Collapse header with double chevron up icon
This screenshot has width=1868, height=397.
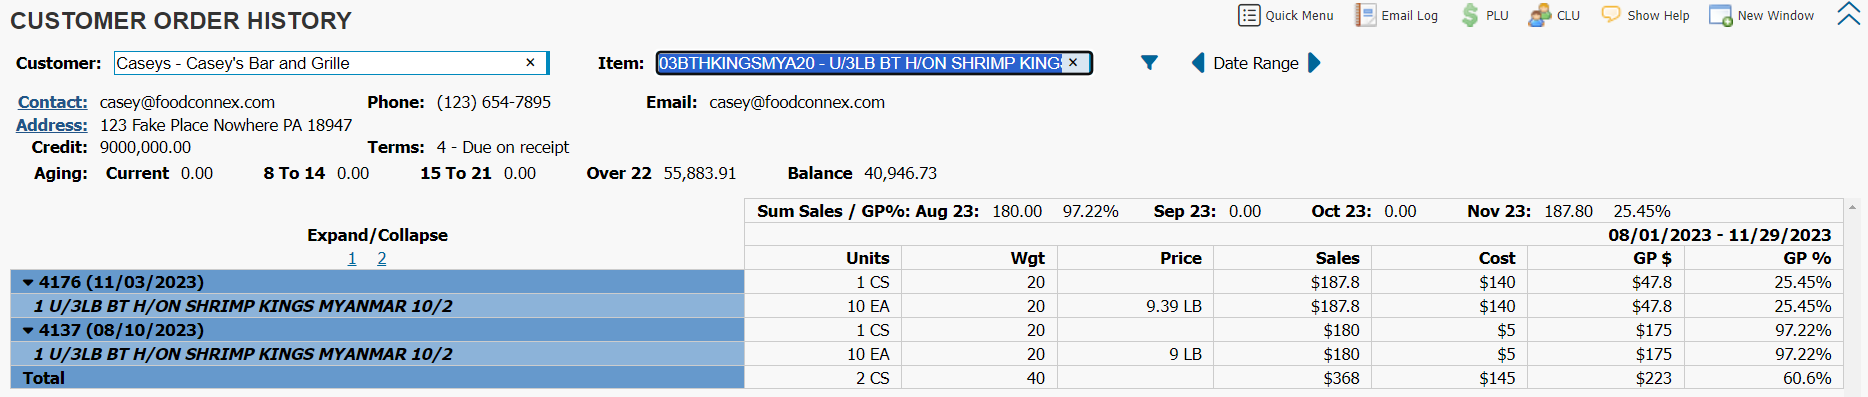pyautogui.click(x=1849, y=14)
